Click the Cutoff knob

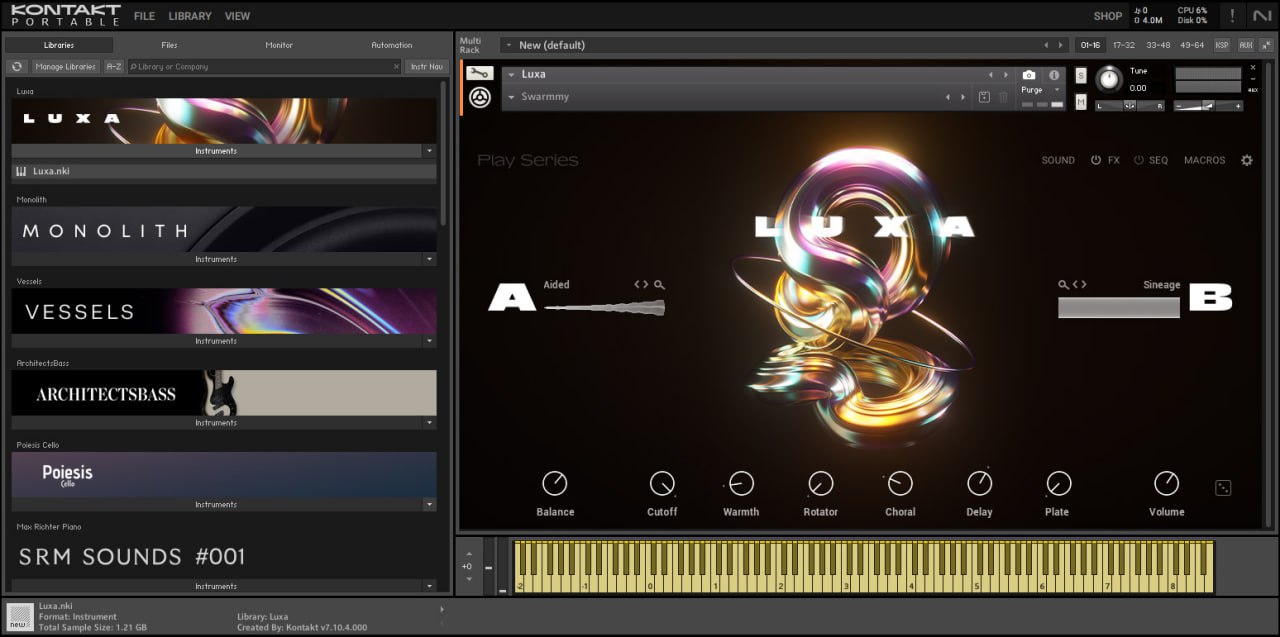662,484
